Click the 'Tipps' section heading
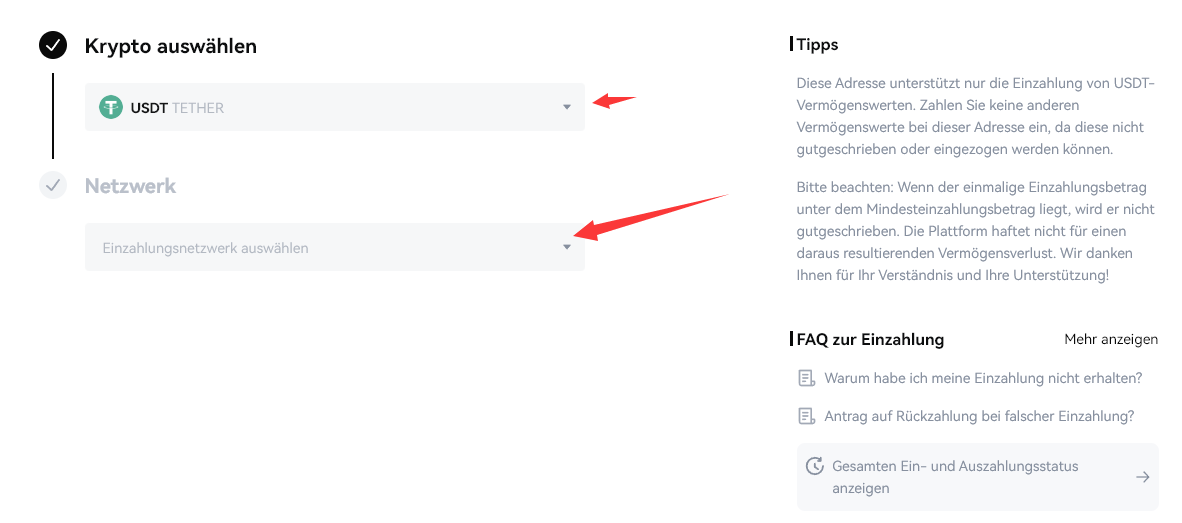1182x523 pixels. (817, 44)
